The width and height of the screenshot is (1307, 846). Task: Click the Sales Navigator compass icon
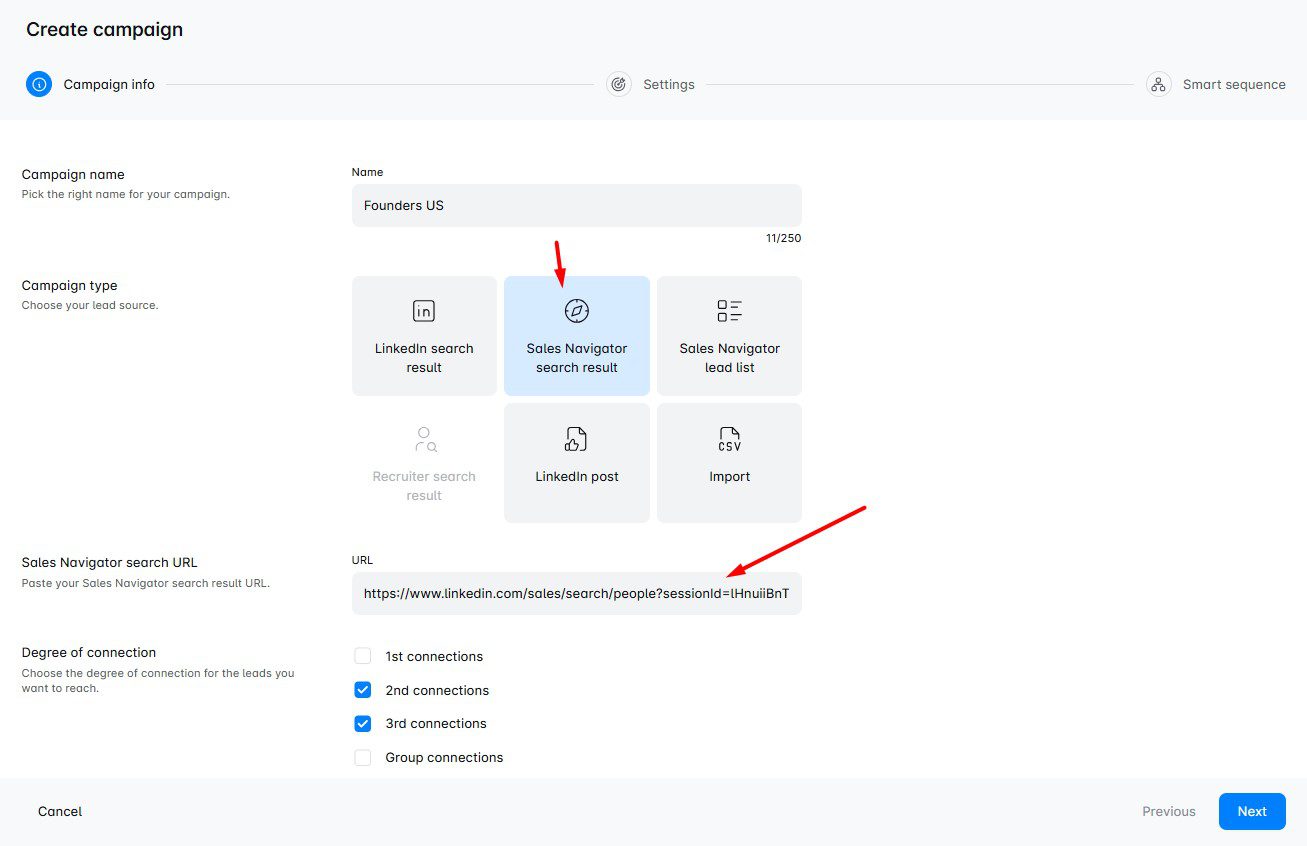pos(577,311)
